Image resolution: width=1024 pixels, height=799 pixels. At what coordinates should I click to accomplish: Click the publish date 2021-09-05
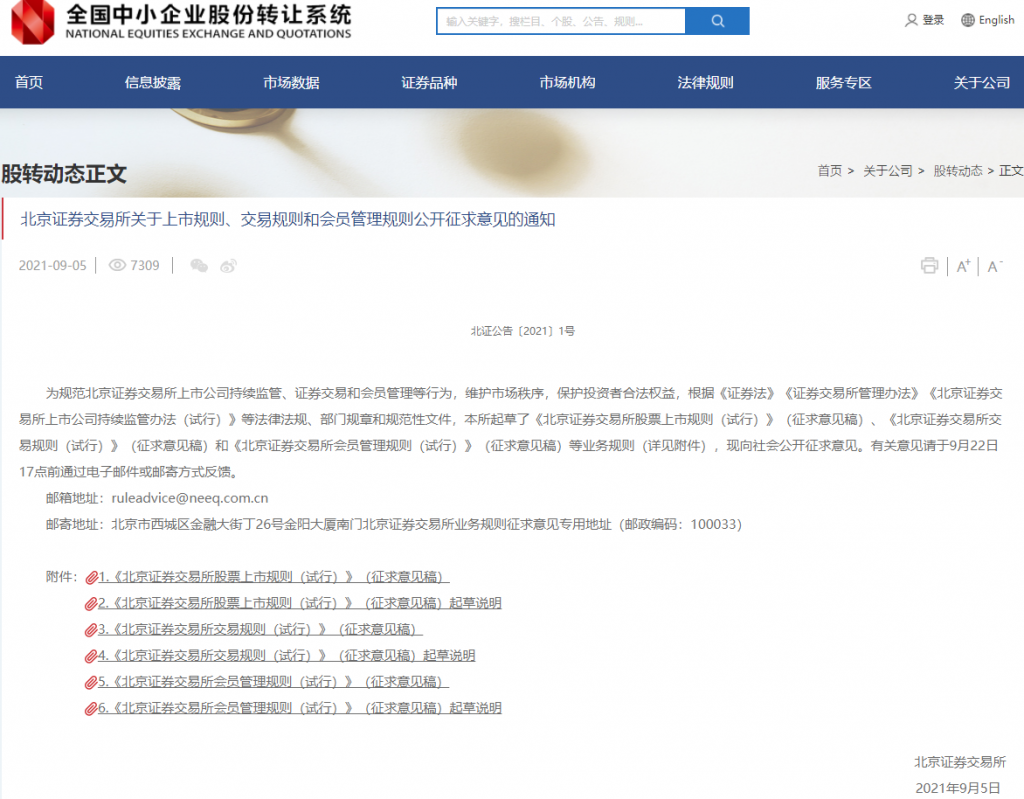(52, 265)
